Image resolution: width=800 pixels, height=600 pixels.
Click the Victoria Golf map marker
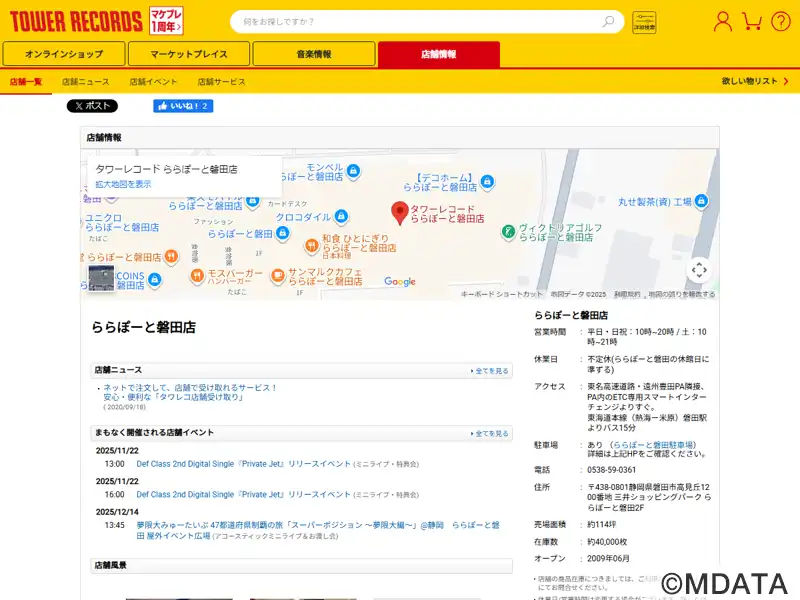coord(508,232)
